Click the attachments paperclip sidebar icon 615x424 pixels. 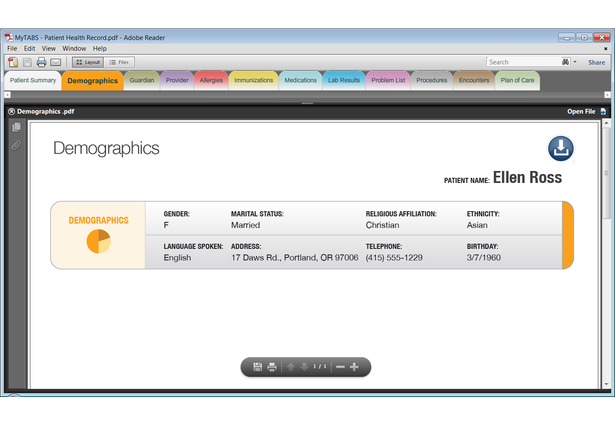point(16,145)
